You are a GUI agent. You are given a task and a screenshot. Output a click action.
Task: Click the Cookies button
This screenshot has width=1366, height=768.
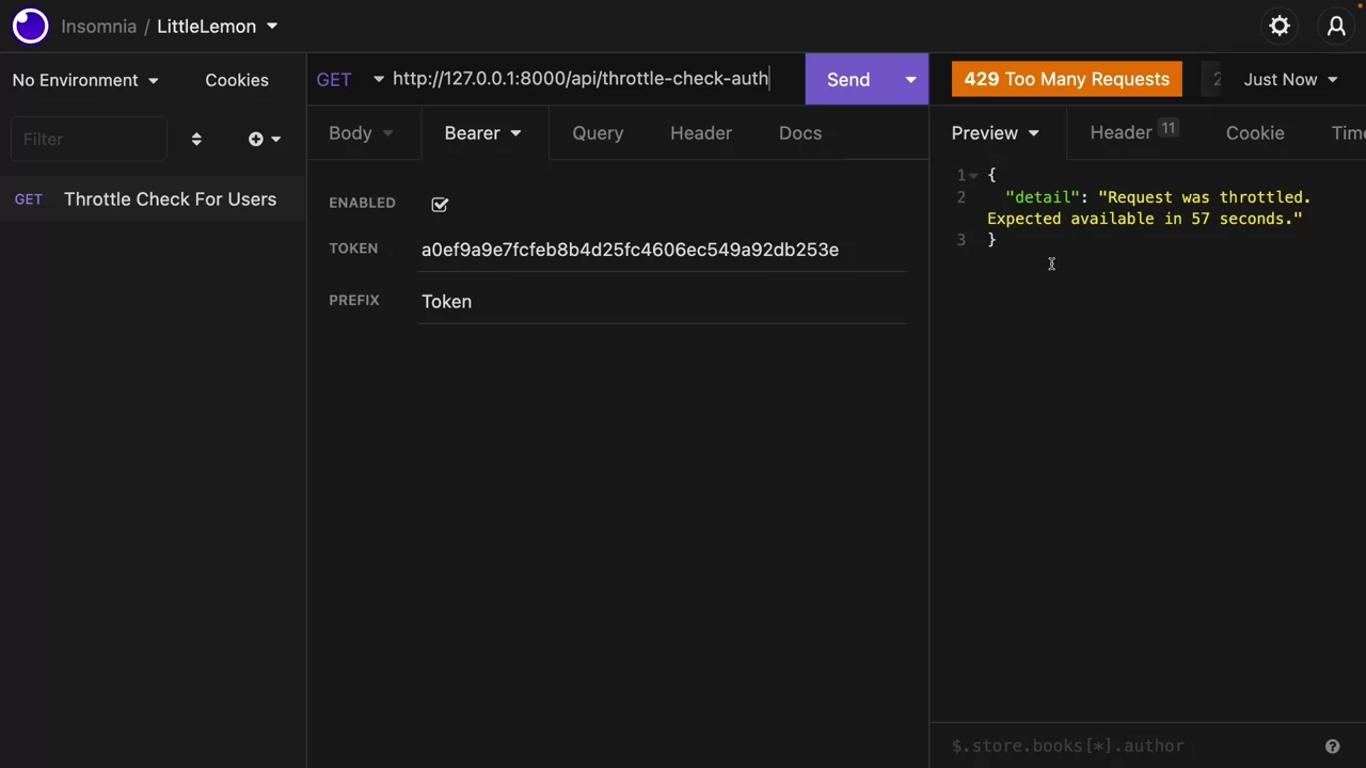(236, 80)
